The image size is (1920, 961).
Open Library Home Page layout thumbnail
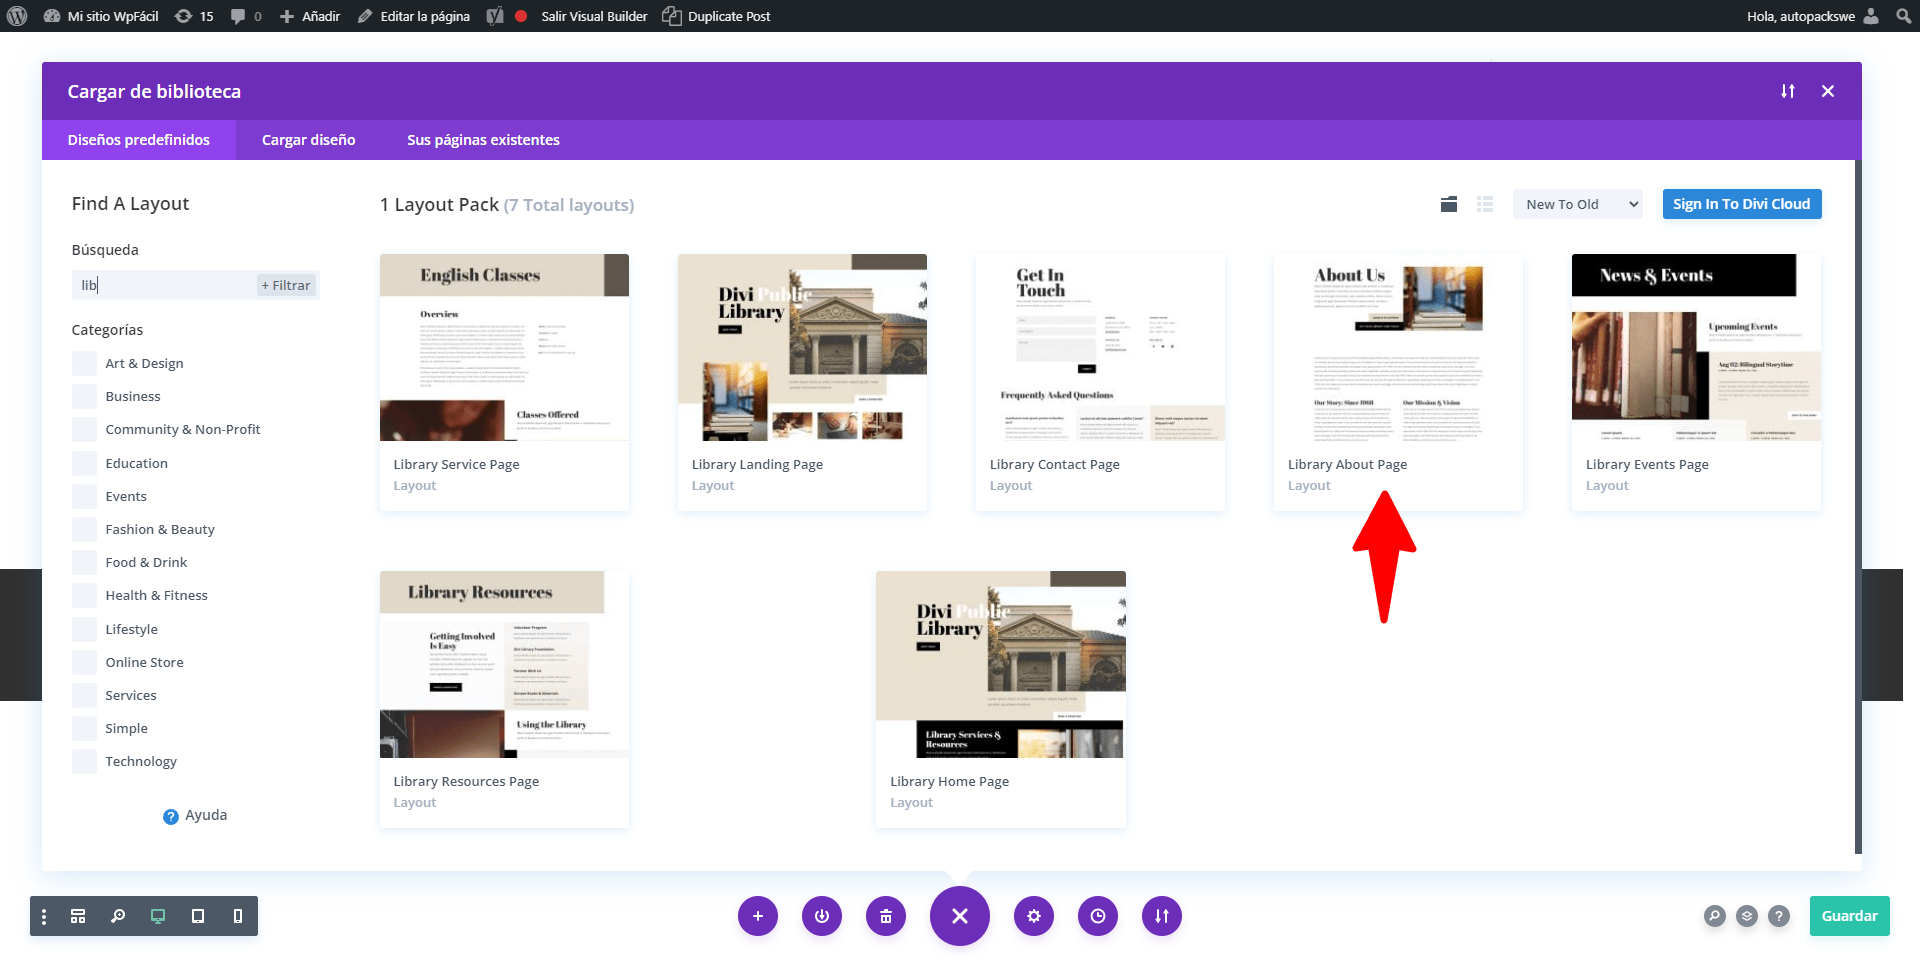point(1001,664)
